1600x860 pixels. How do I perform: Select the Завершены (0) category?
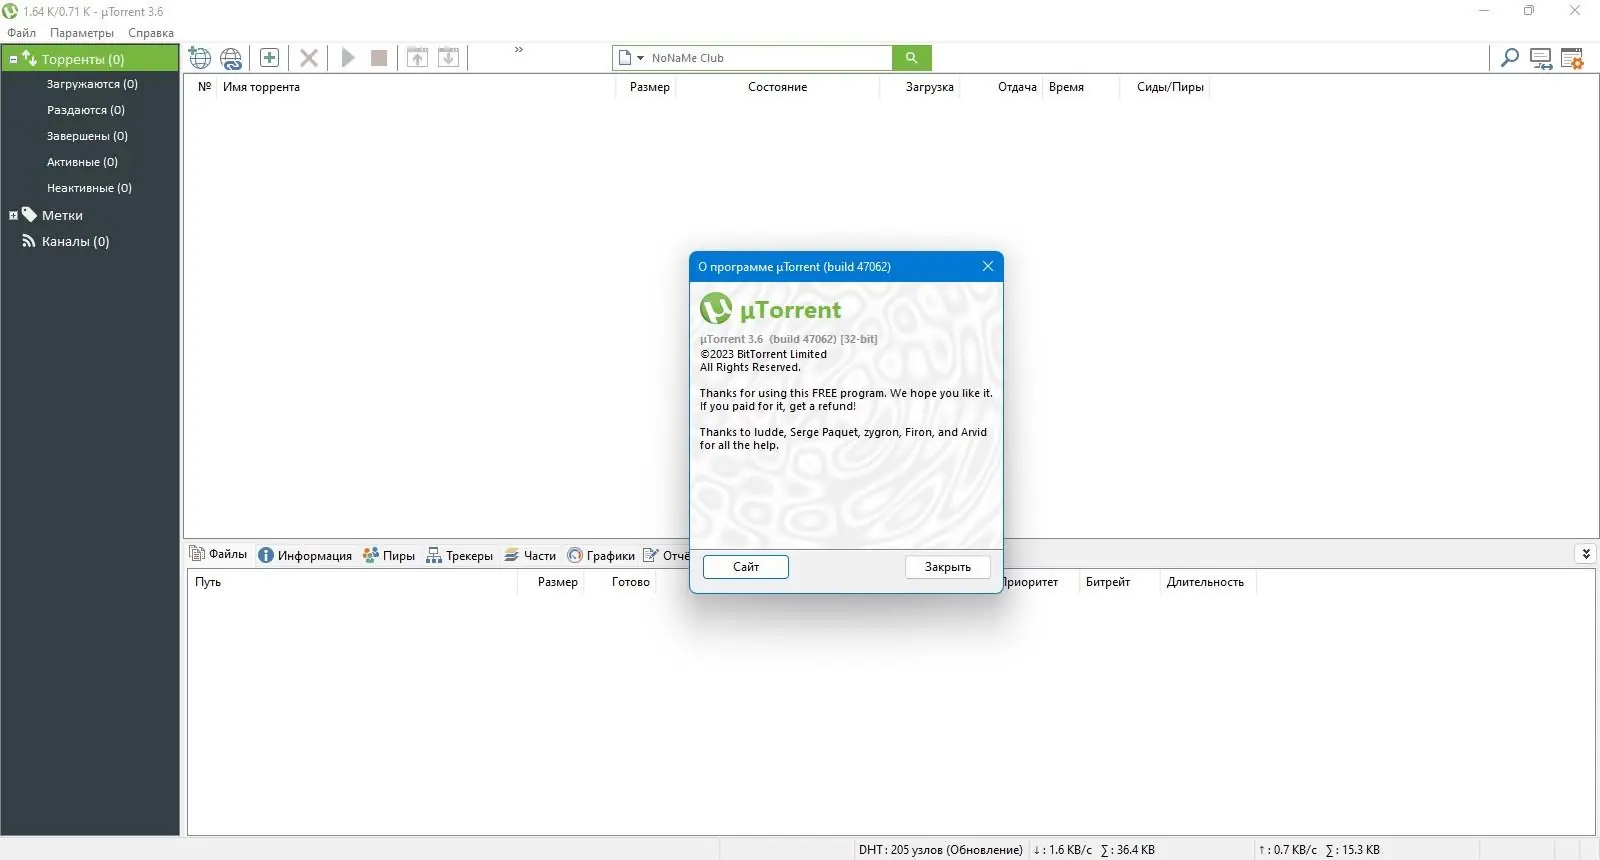point(87,136)
